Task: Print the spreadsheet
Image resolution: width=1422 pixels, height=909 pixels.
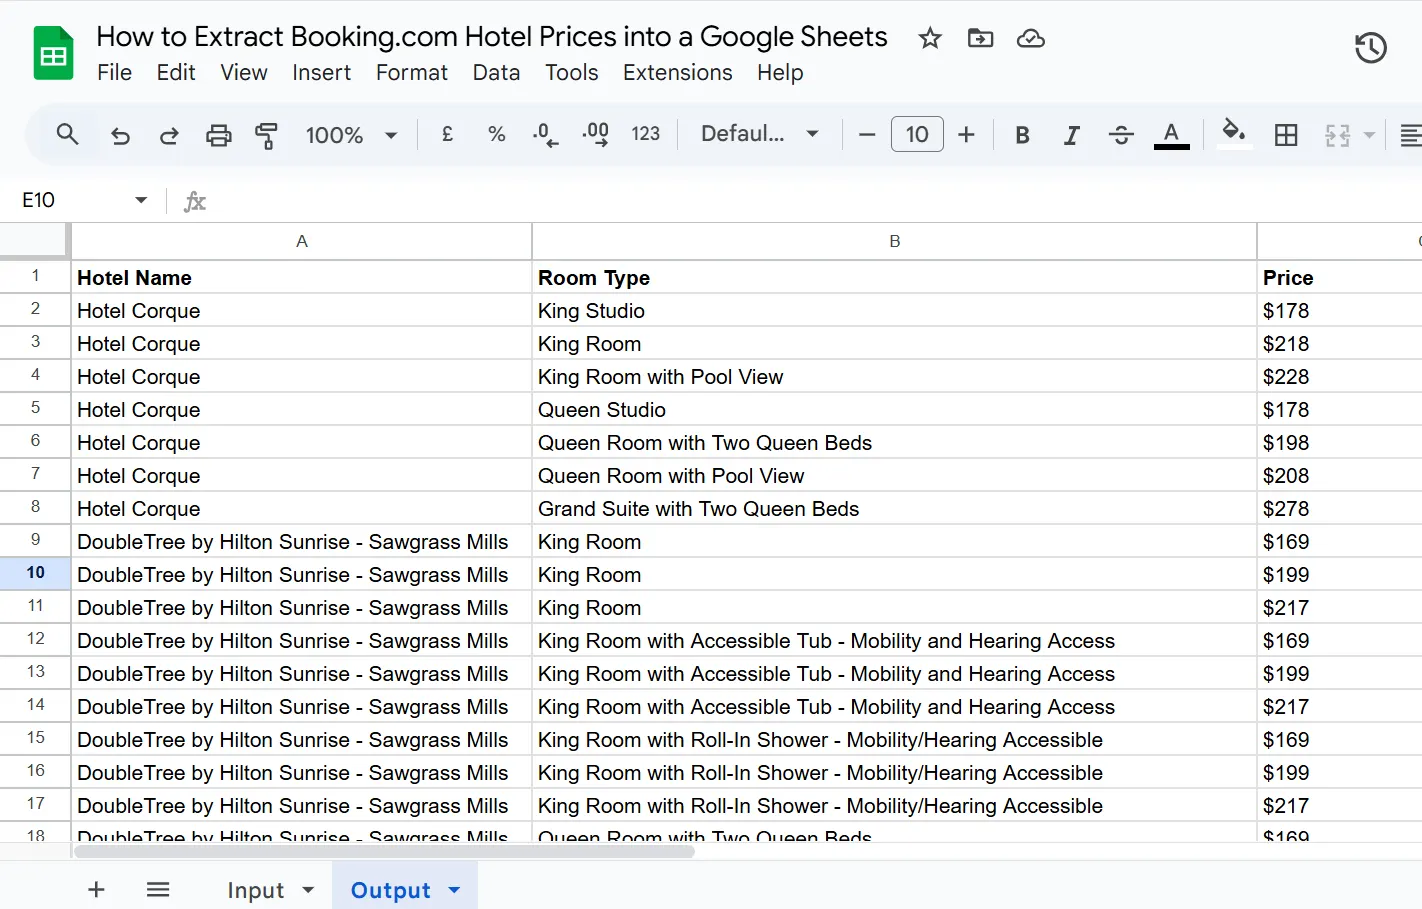Action: [218, 135]
